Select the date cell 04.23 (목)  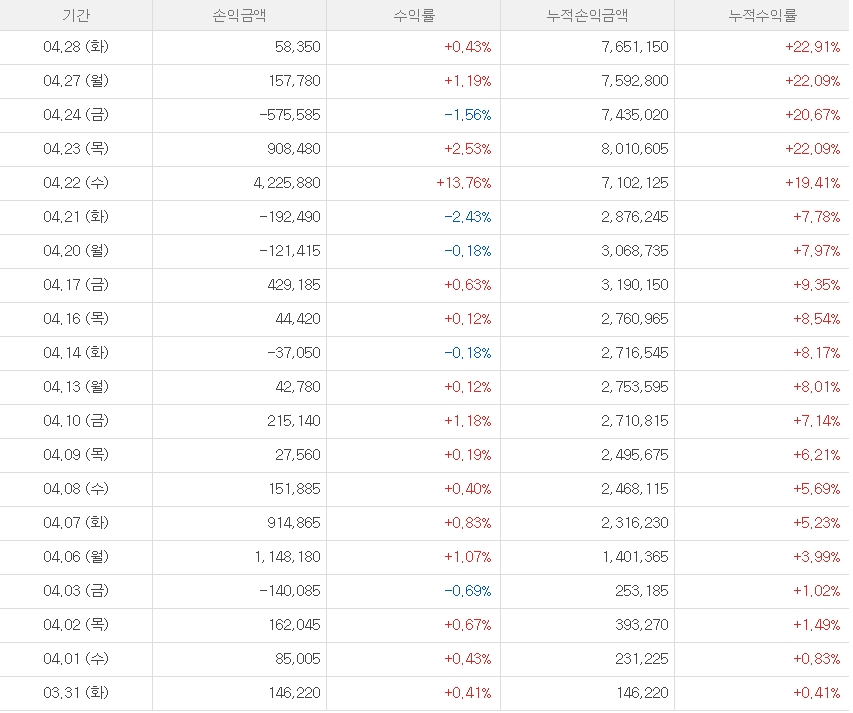[76, 148]
